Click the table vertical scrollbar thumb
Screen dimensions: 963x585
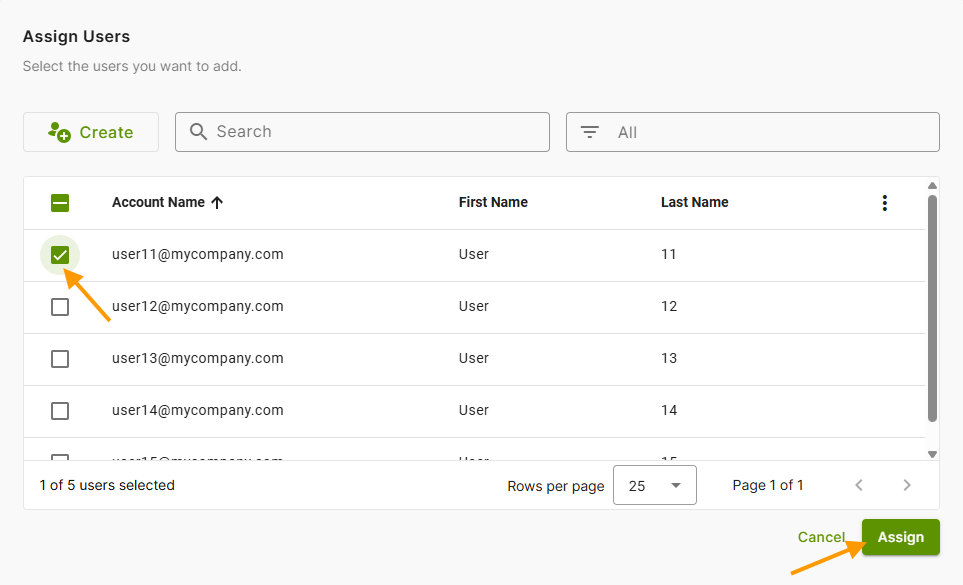coord(932,309)
